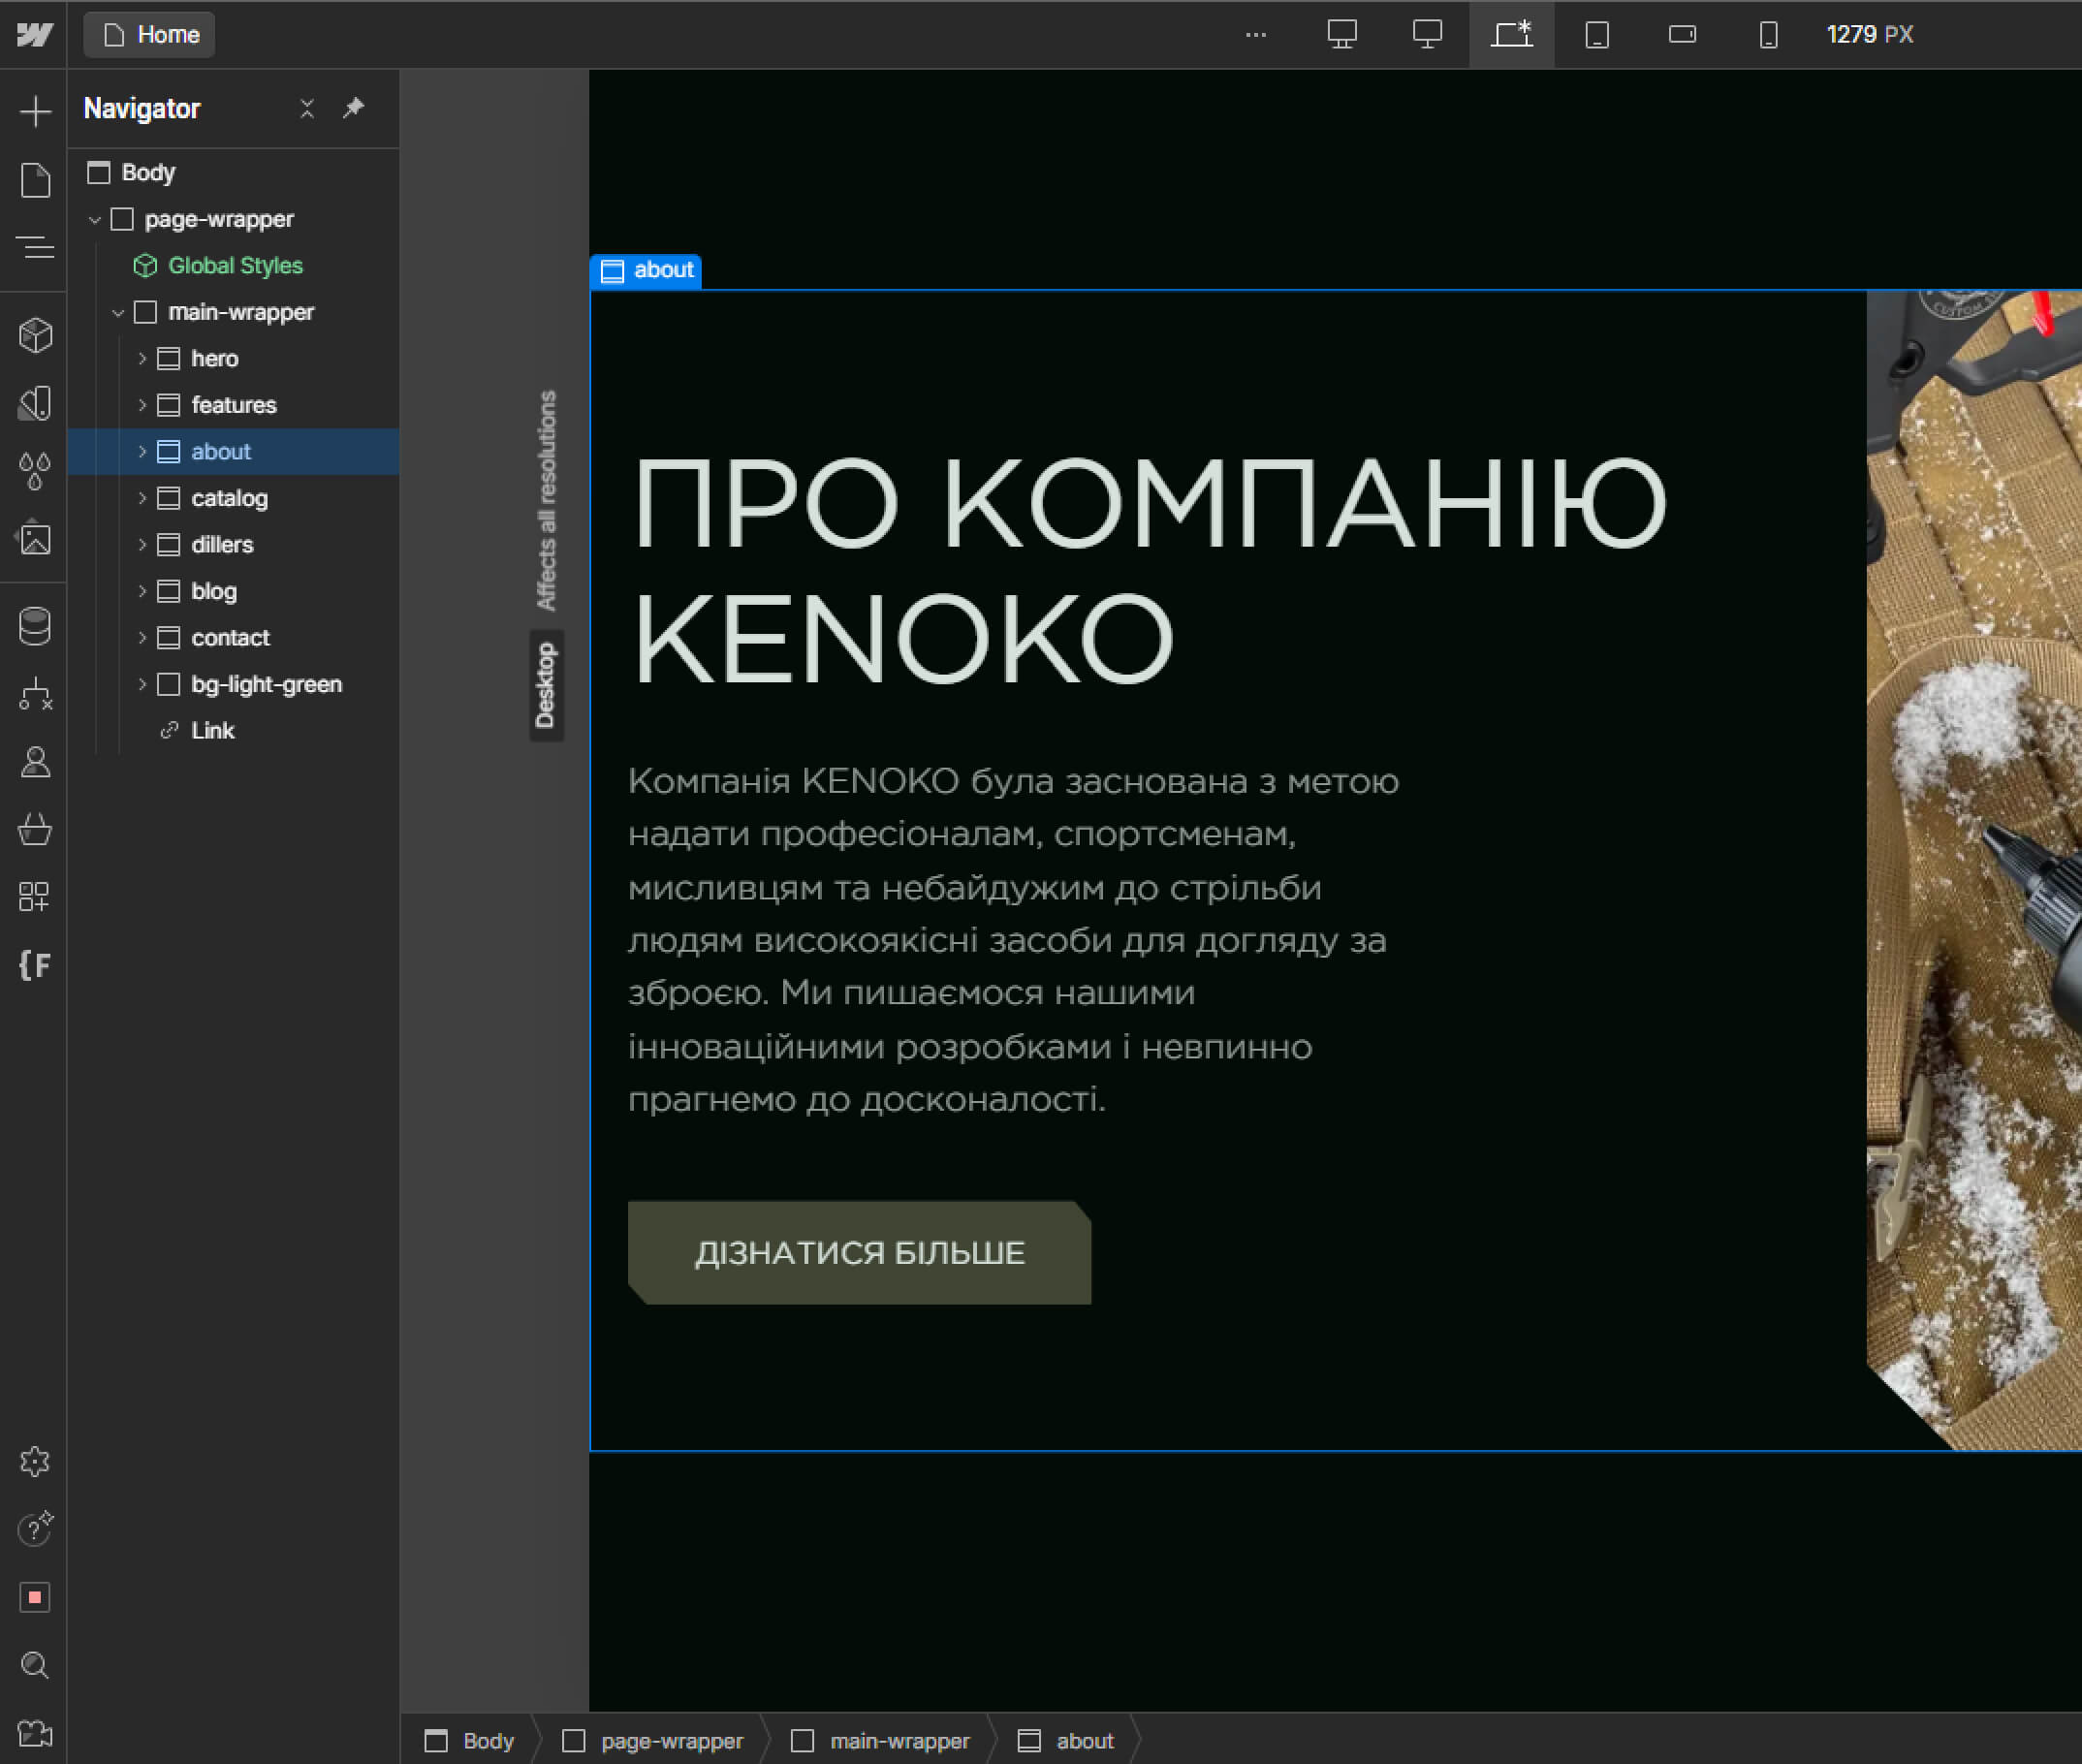Open the Assets image icon
The height and width of the screenshot is (1764, 2082).
[35, 539]
